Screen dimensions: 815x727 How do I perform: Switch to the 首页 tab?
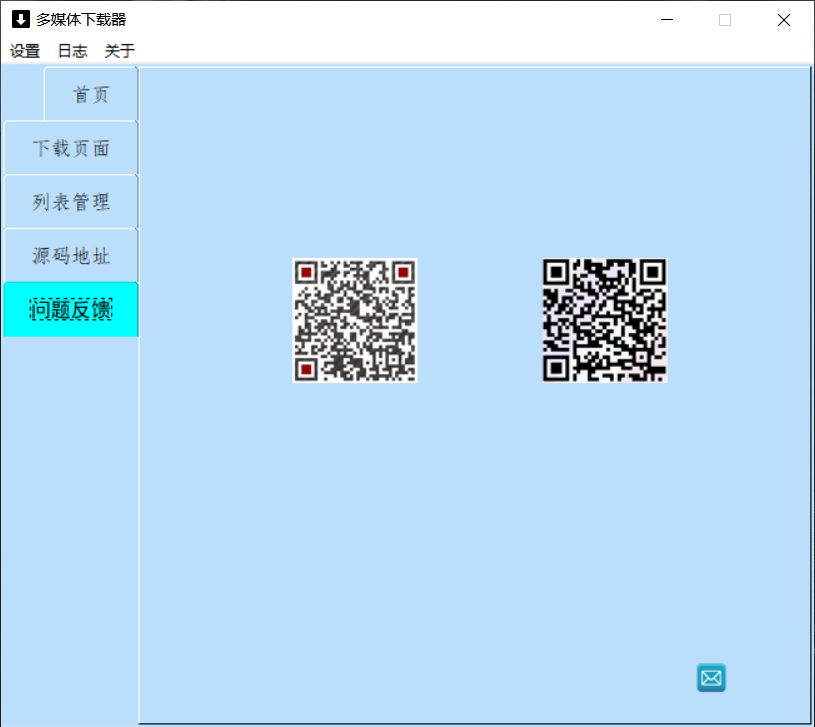pyautogui.click(x=91, y=95)
